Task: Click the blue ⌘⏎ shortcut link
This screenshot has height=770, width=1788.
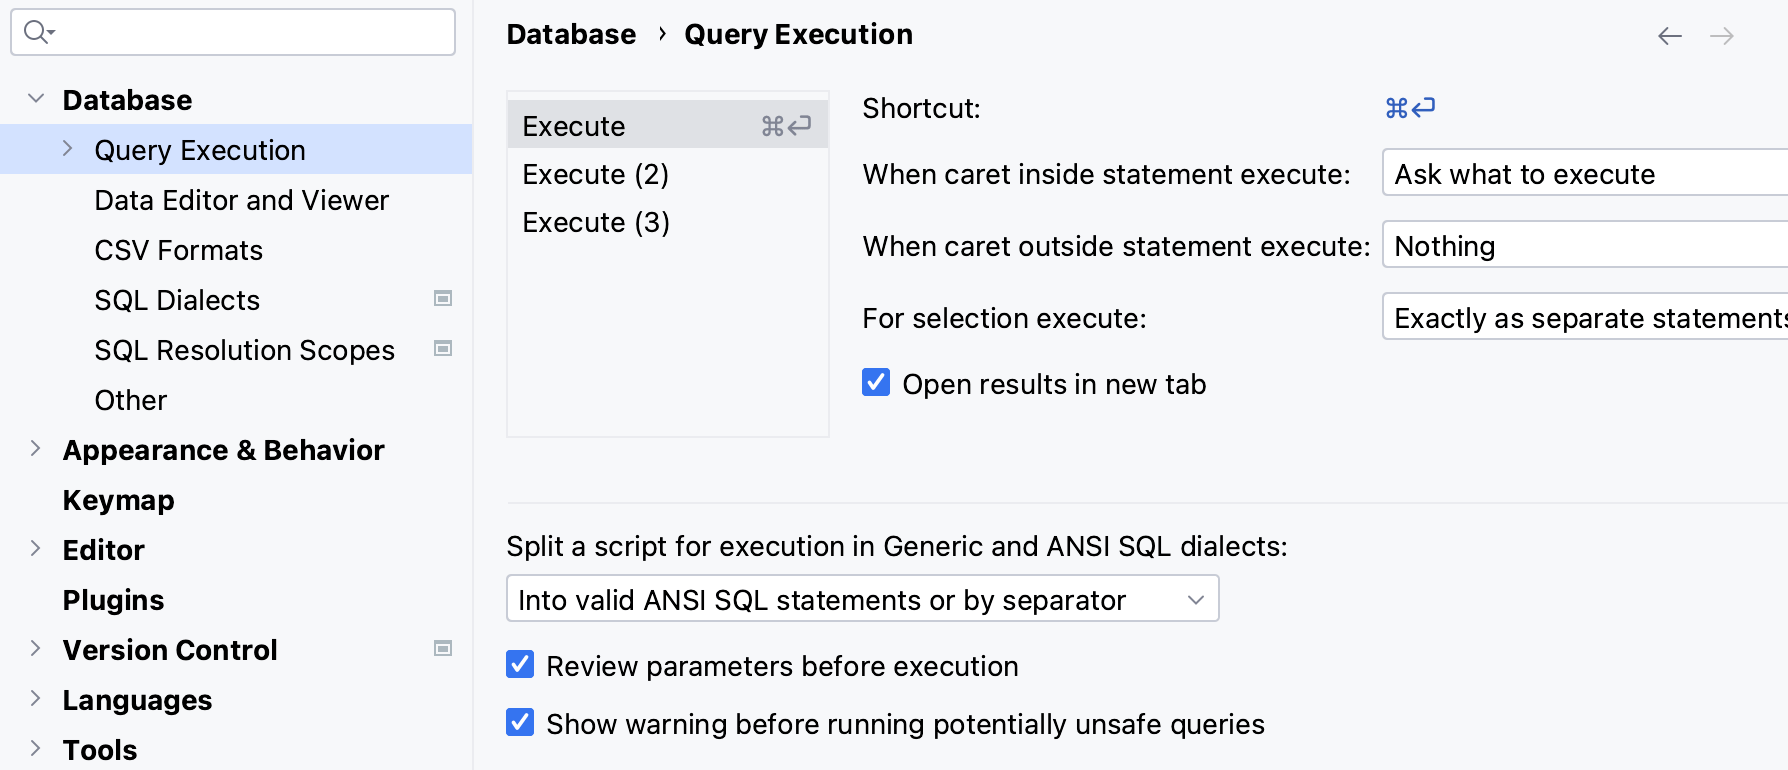Action: (x=1410, y=107)
